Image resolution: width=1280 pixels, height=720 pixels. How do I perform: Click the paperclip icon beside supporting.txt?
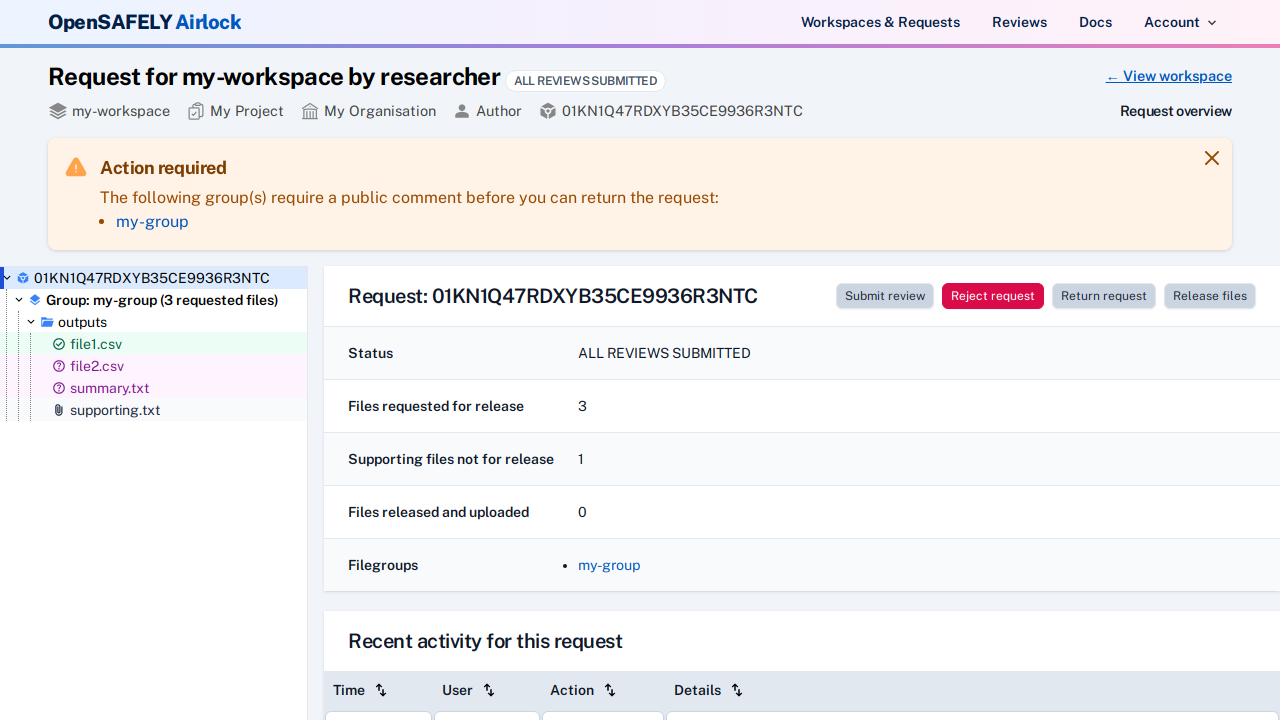coord(59,410)
